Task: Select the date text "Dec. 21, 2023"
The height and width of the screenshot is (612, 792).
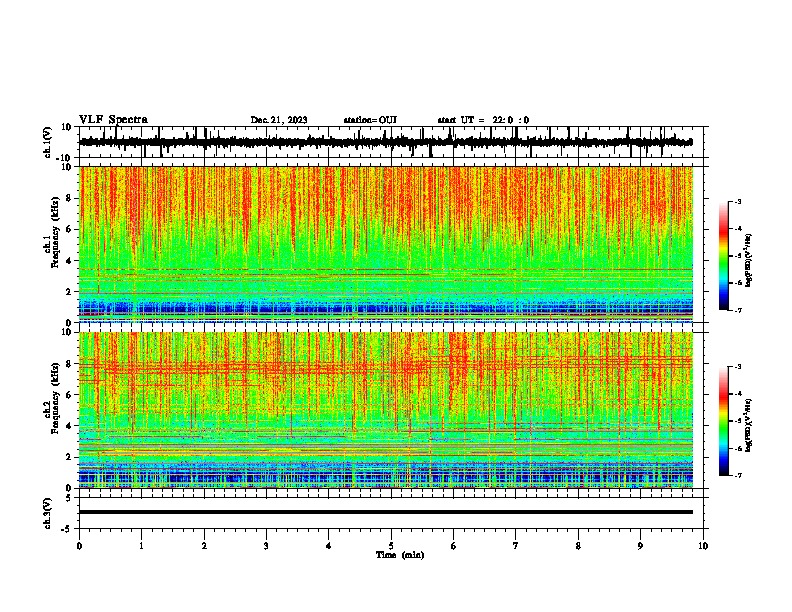Action: coord(279,120)
